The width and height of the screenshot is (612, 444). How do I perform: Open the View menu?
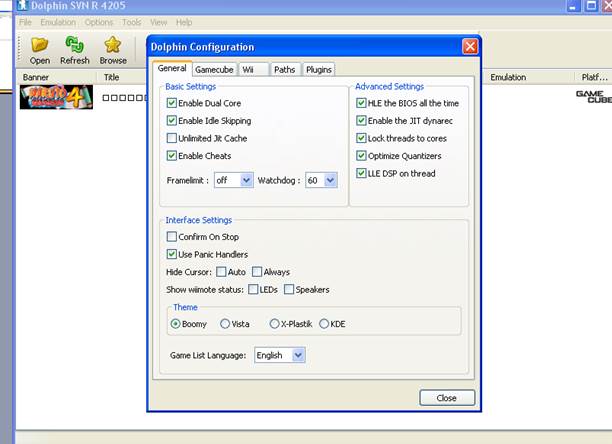click(x=158, y=22)
